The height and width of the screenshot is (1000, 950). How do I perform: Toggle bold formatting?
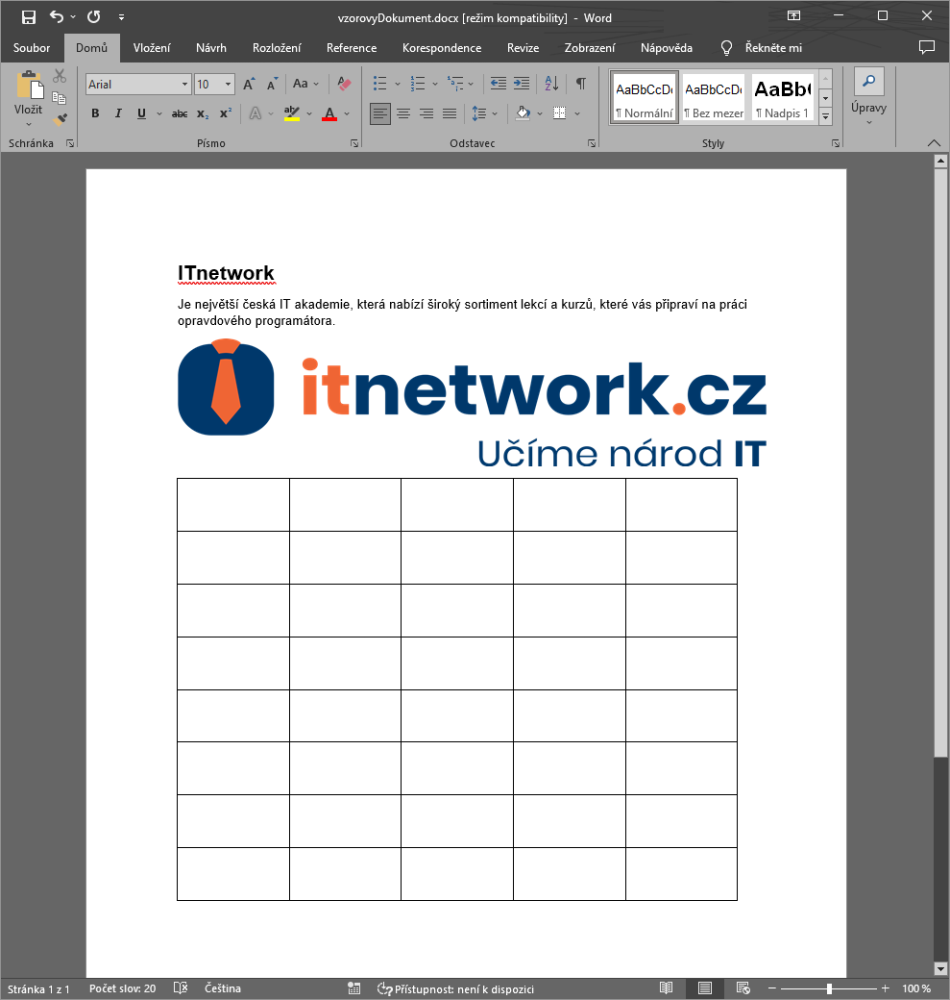pyautogui.click(x=95, y=114)
